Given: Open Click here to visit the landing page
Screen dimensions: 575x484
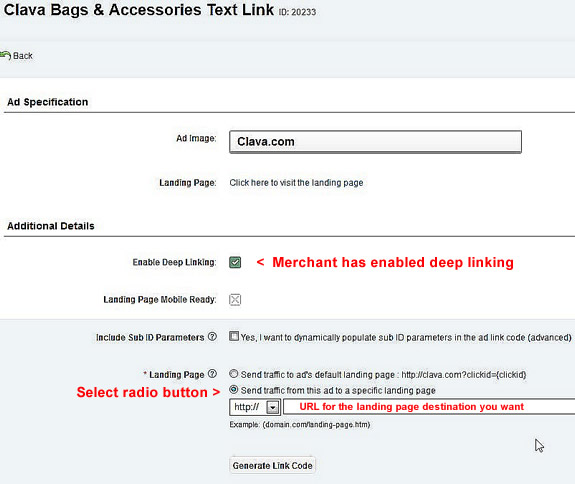Looking at the screenshot, I should (x=296, y=183).
